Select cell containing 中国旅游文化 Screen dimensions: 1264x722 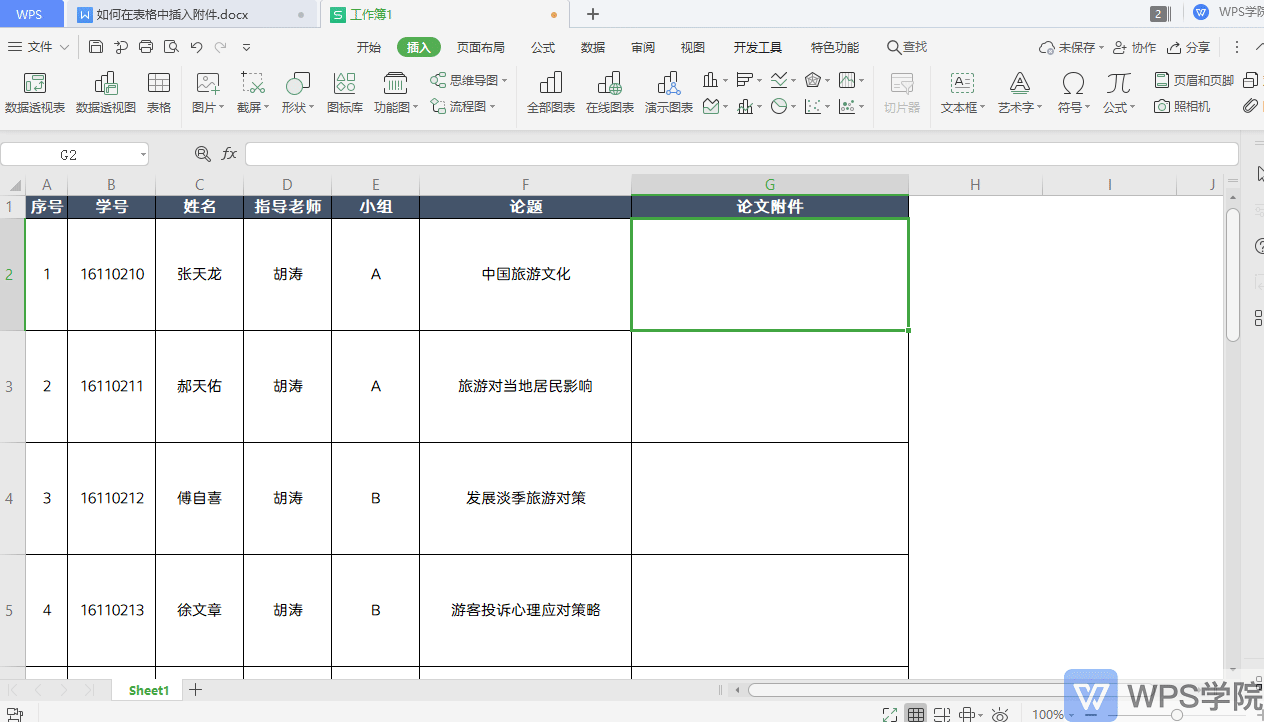(525, 274)
